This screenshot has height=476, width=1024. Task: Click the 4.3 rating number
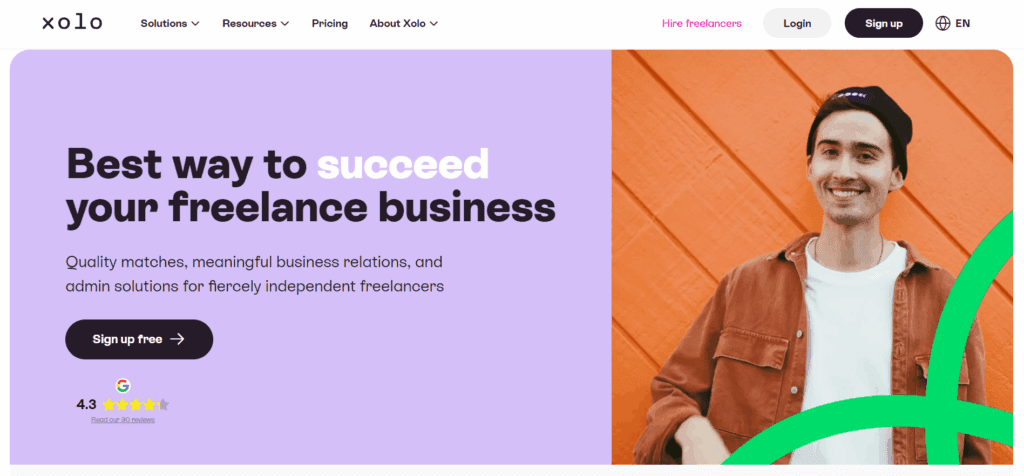pyautogui.click(x=86, y=405)
